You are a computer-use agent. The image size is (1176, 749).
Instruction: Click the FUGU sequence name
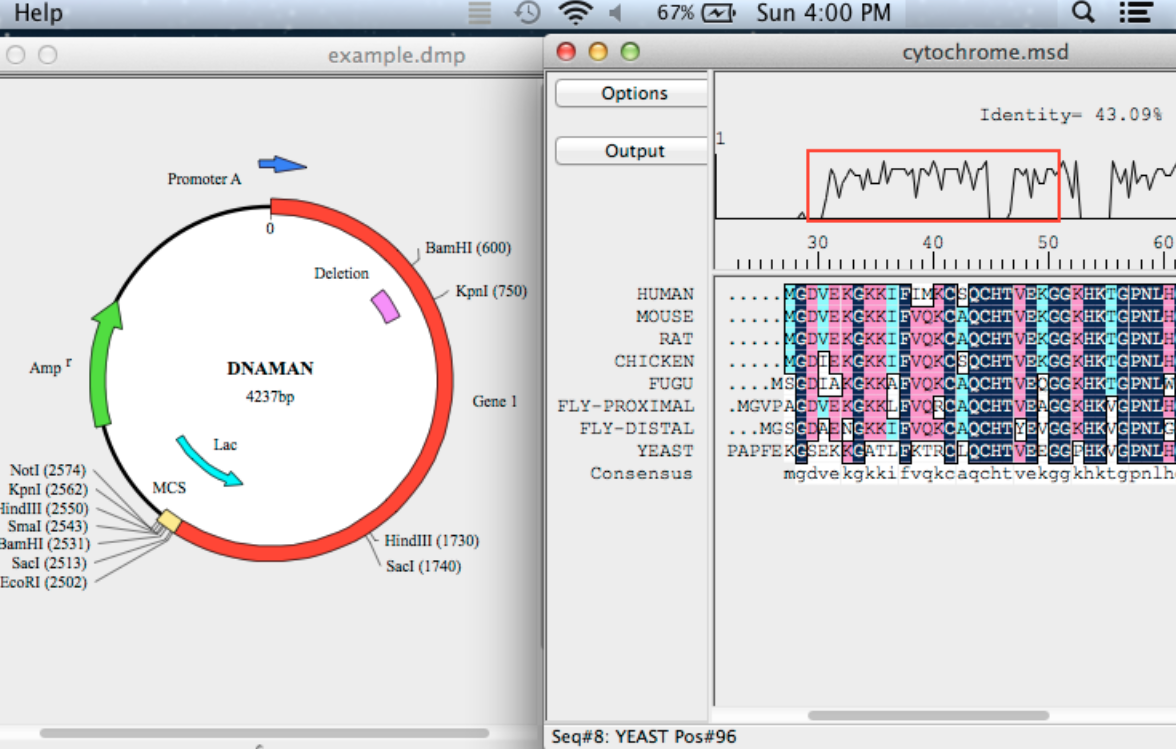(x=670, y=384)
